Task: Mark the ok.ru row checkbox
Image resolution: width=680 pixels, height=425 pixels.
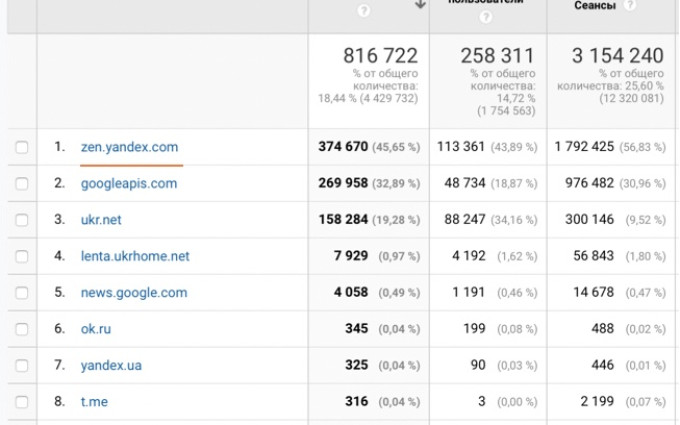Action: (22, 329)
